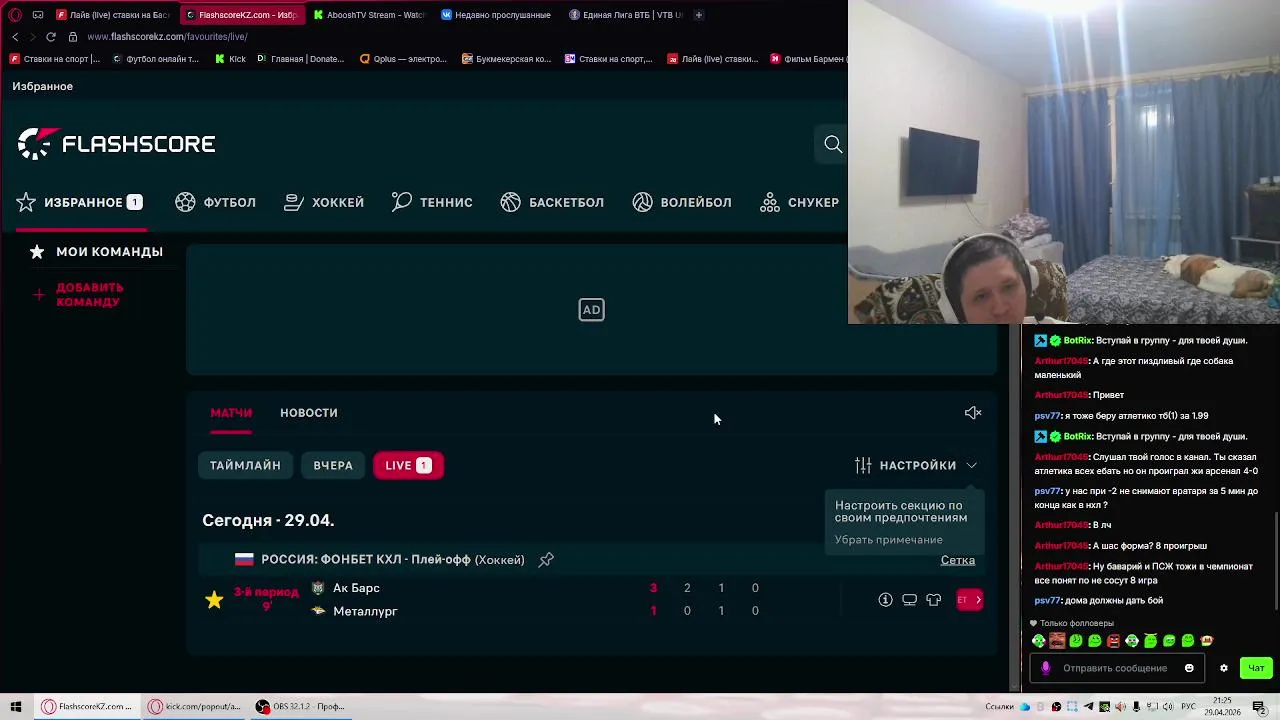Select the Вчера filter
The width and height of the screenshot is (1280, 720).
(x=333, y=465)
